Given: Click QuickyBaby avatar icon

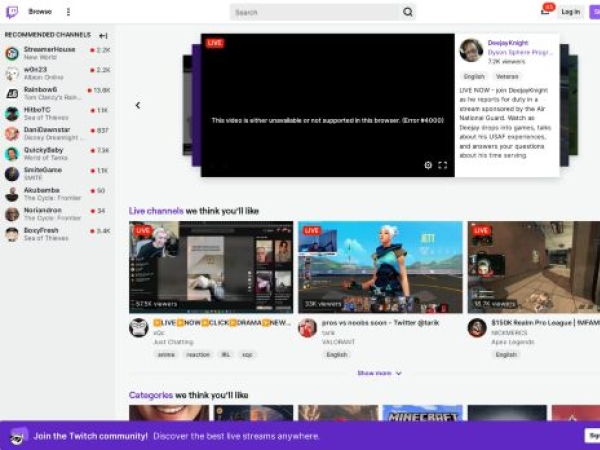Looking at the screenshot, I should pyautogui.click(x=12, y=154).
